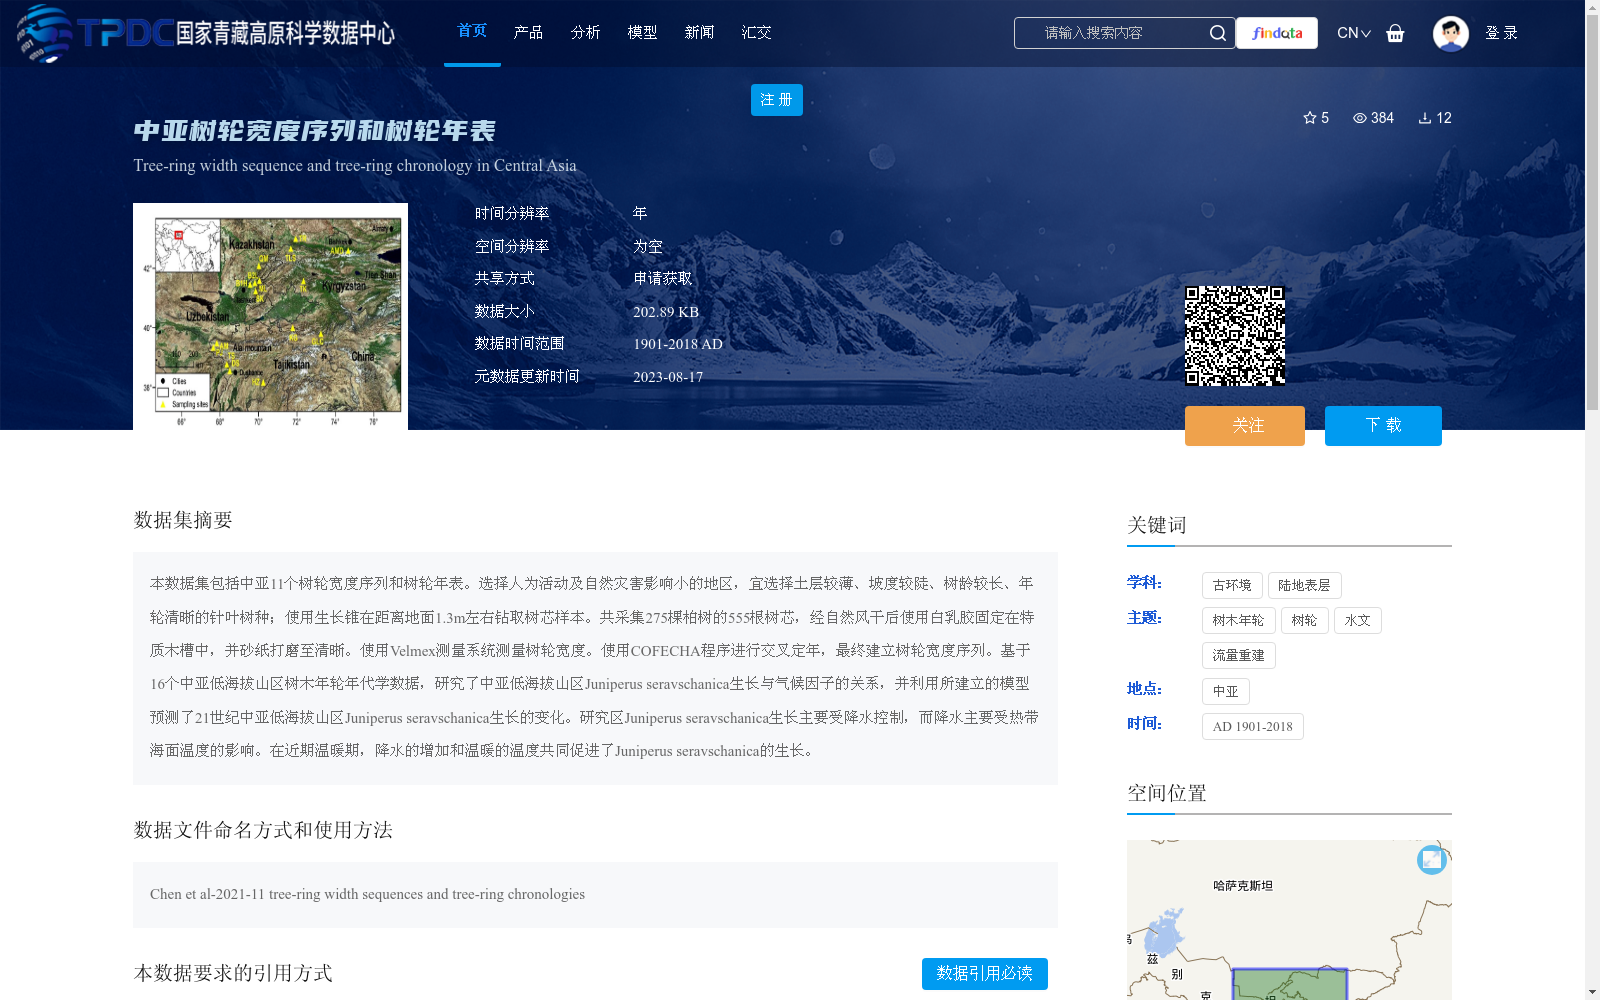Click the 水文 theme tag

pyautogui.click(x=1357, y=621)
